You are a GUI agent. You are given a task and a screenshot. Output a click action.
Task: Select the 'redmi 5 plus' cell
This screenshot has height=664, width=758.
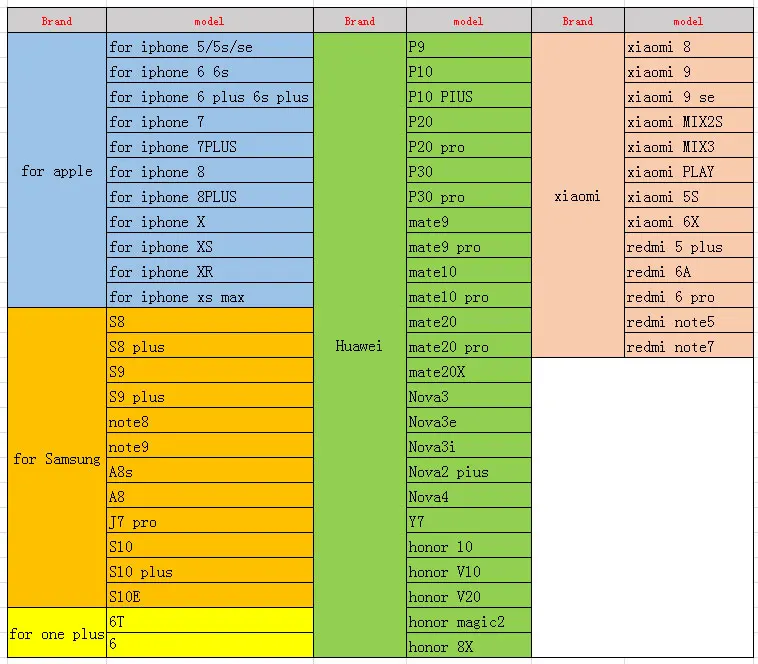tap(689, 245)
